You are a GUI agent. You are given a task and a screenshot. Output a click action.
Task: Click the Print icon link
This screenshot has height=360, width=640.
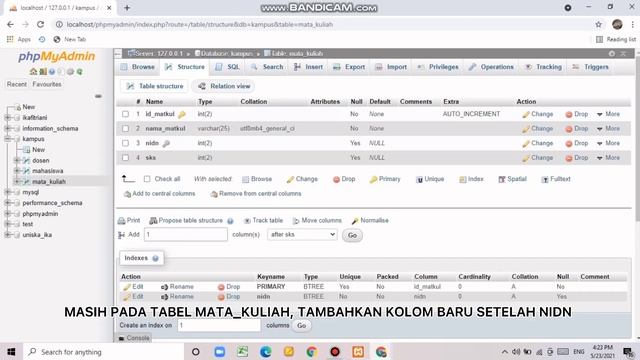click(x=121, y=221)
